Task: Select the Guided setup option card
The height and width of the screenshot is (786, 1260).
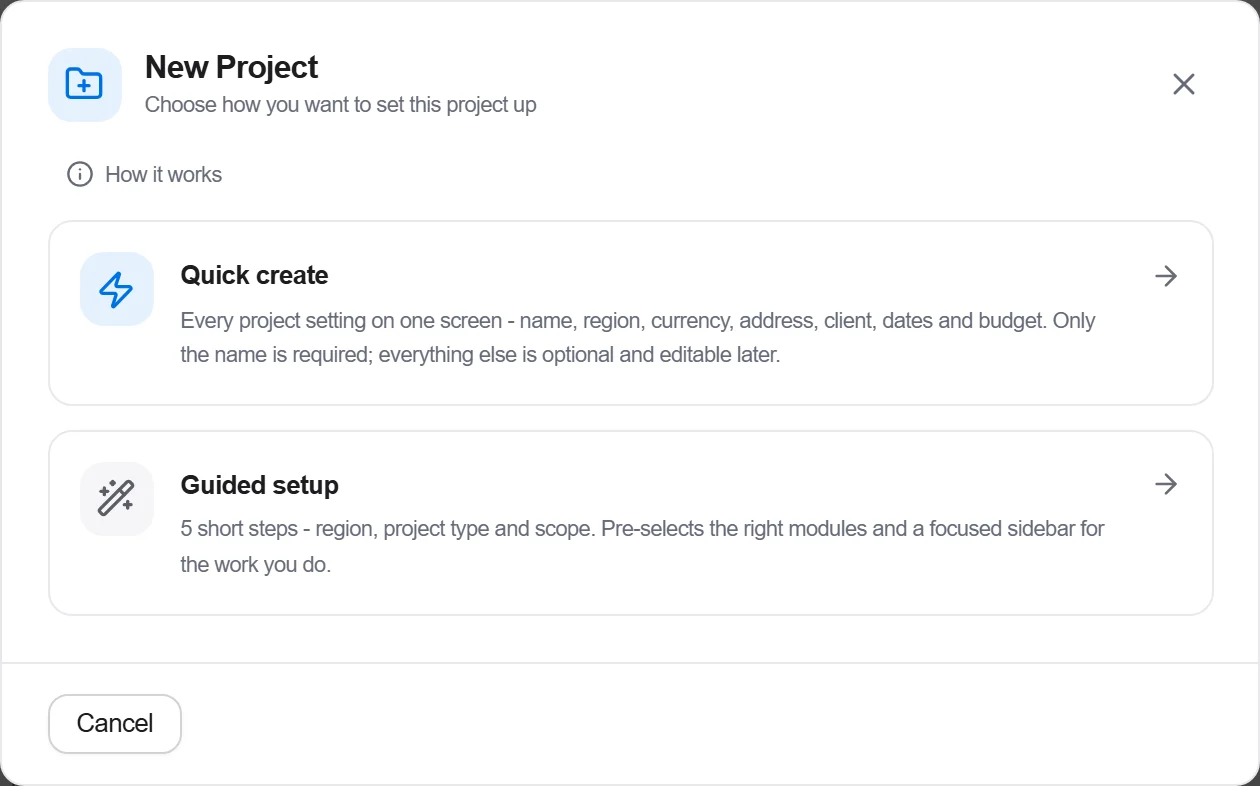Action: pos(631,523)
